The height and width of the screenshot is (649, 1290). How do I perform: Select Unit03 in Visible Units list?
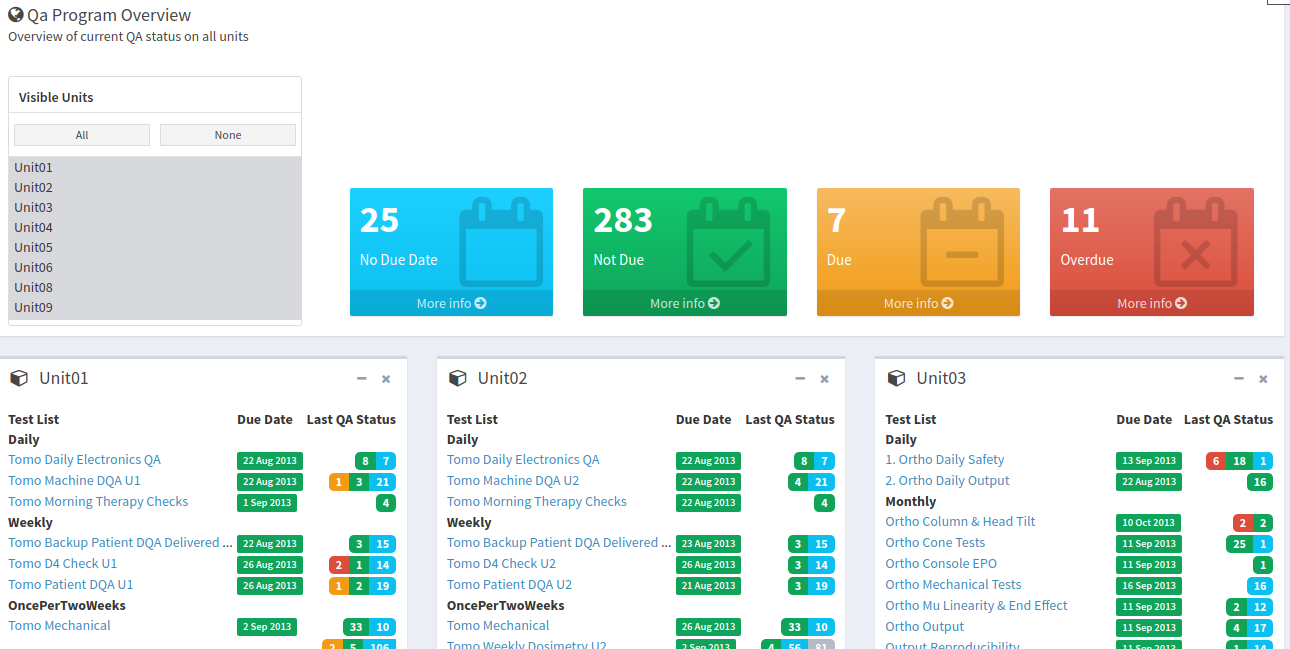[155, 207]
